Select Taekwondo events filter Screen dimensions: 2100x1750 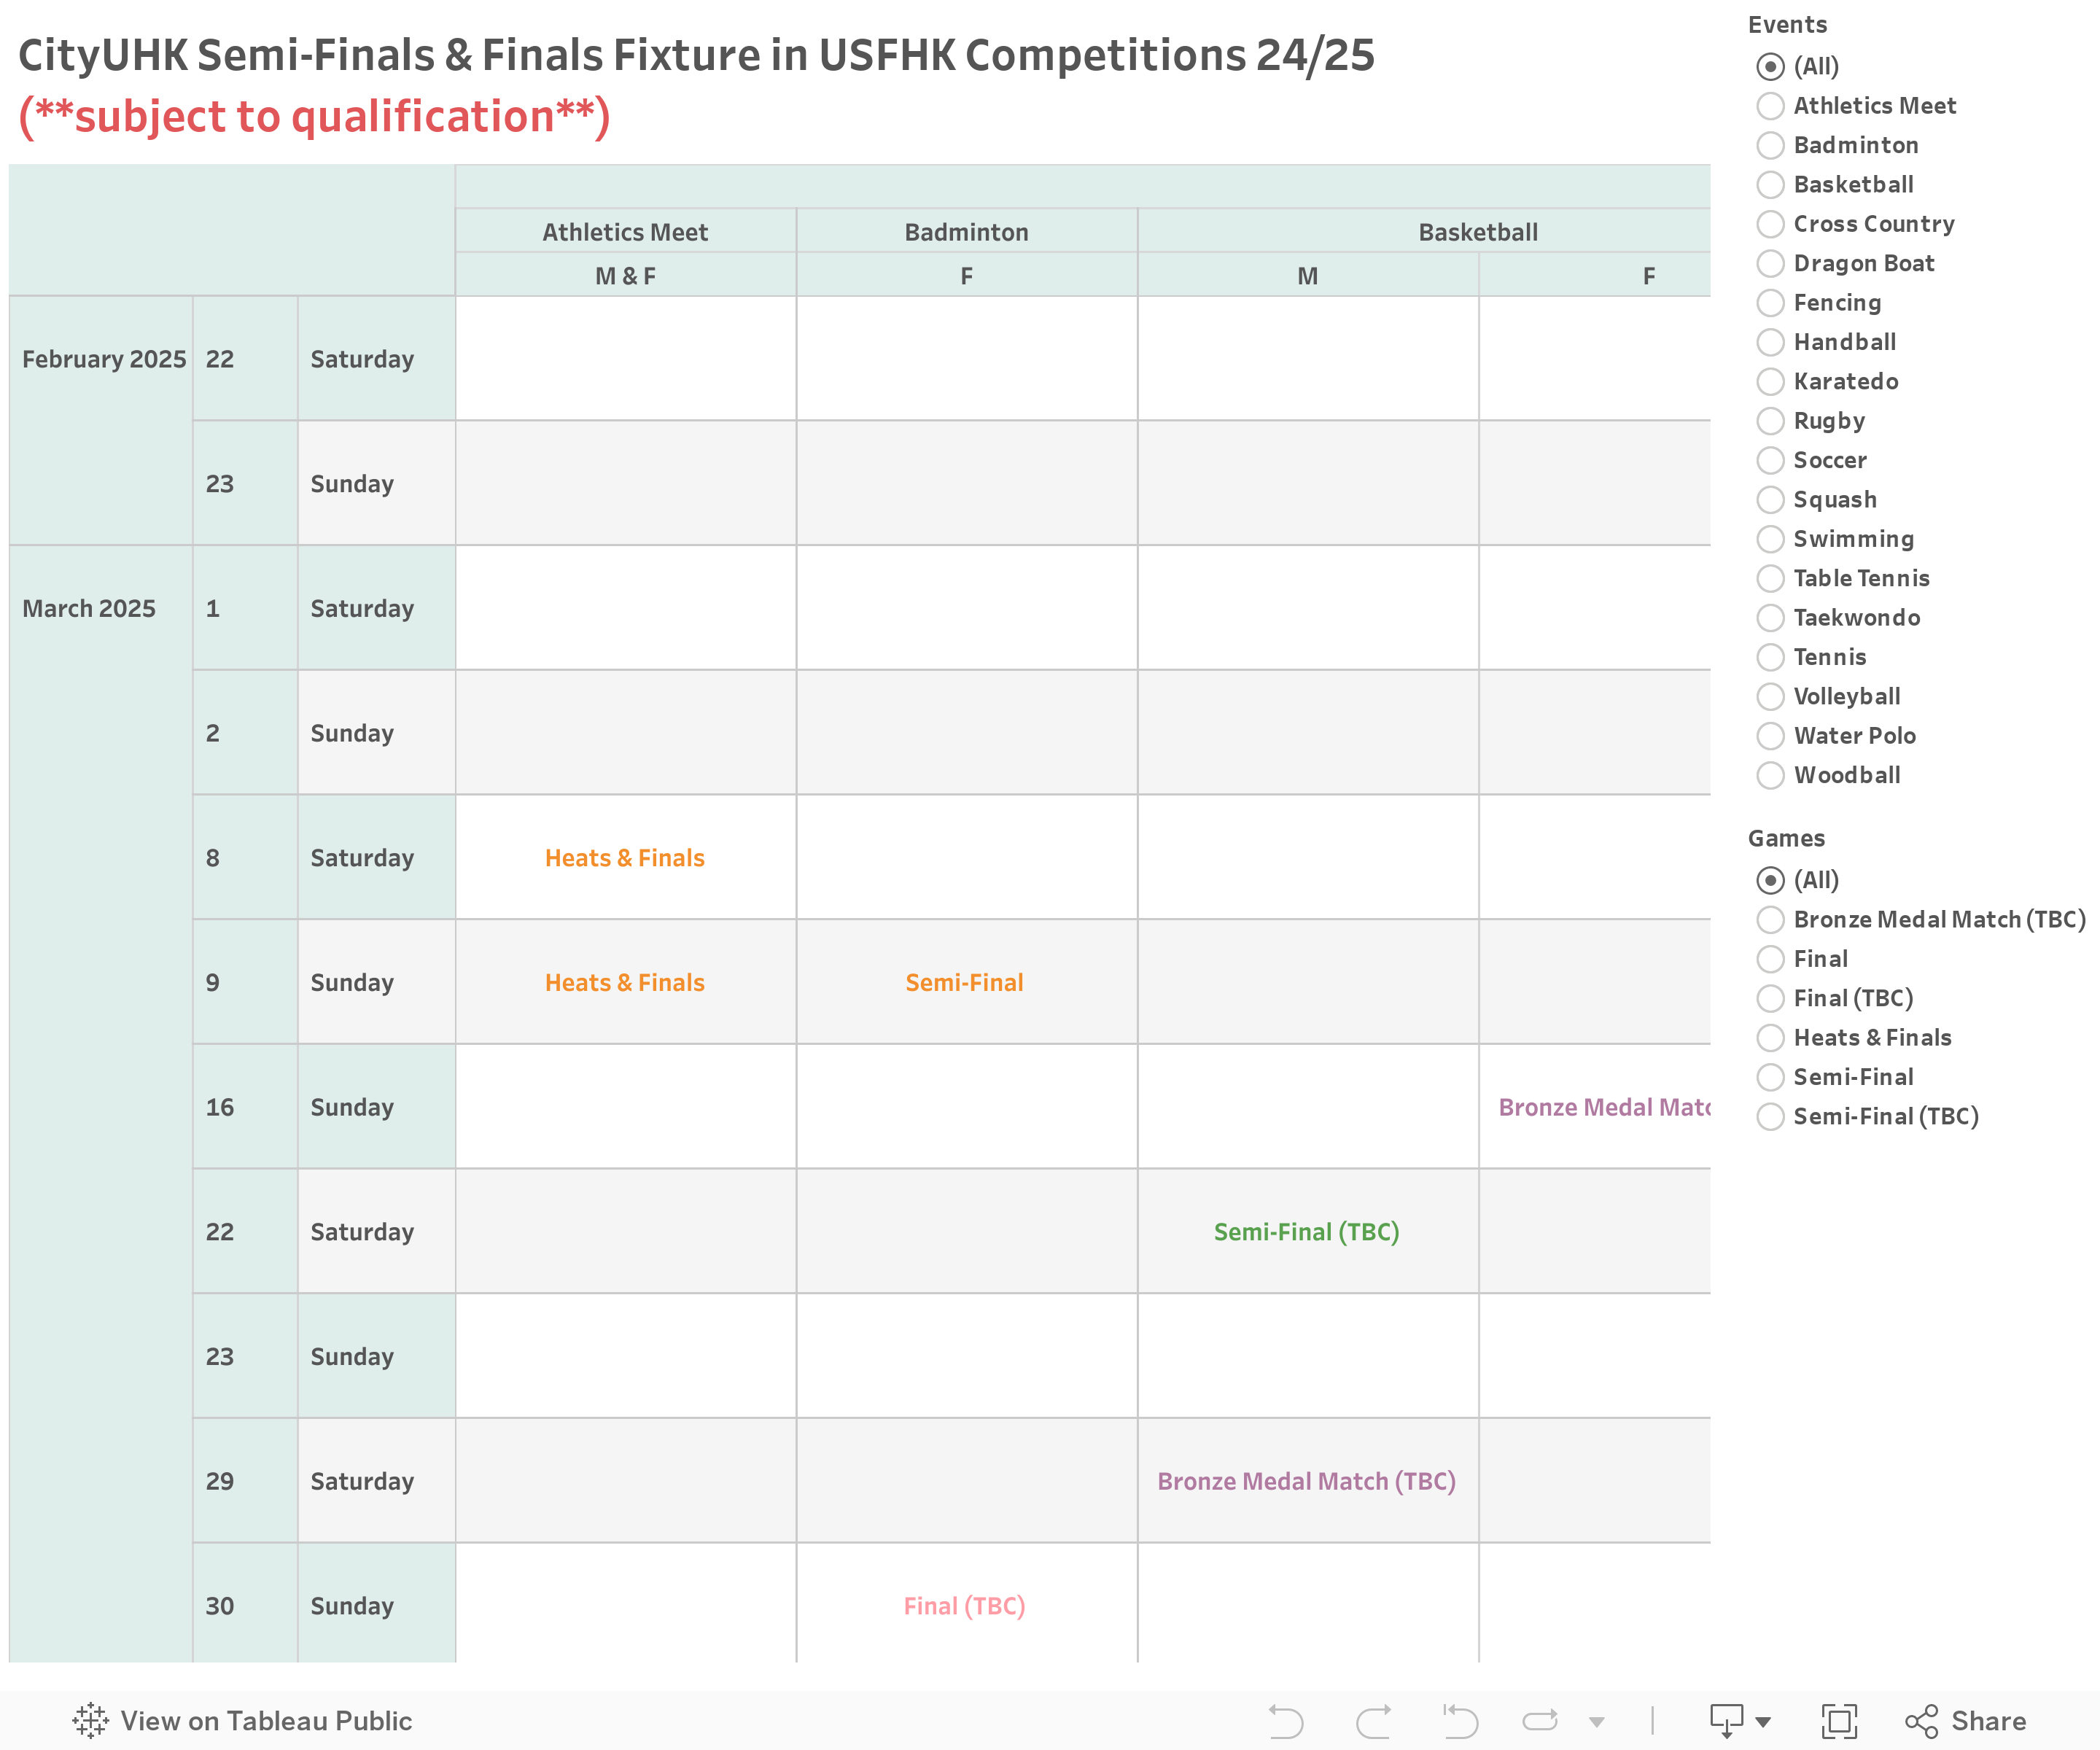tap(1771, 618)
